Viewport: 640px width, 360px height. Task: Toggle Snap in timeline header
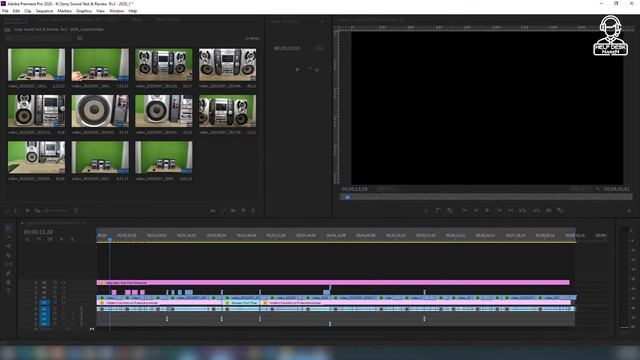pyautogui.click(x=39, y=240)
